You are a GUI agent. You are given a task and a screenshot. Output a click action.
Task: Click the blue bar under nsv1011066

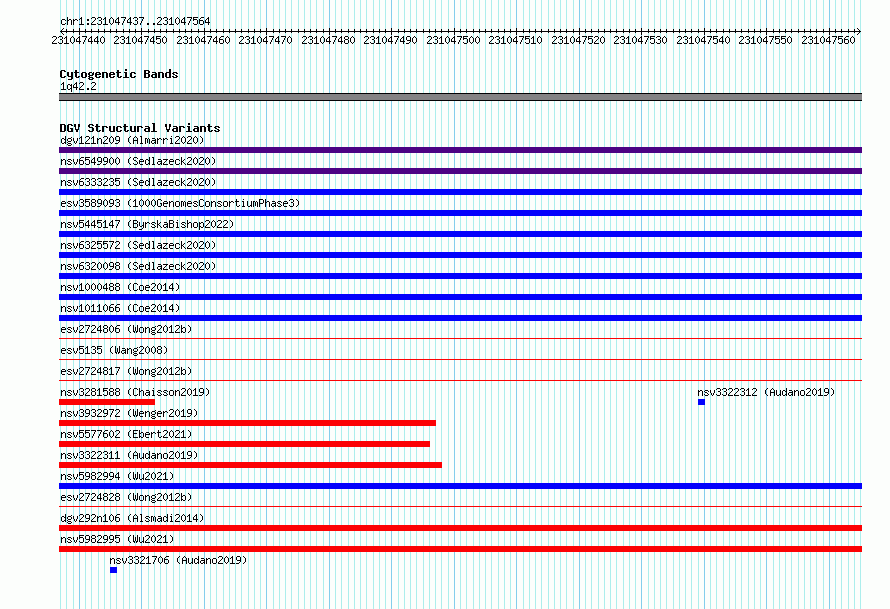click(x=460, y=318)
